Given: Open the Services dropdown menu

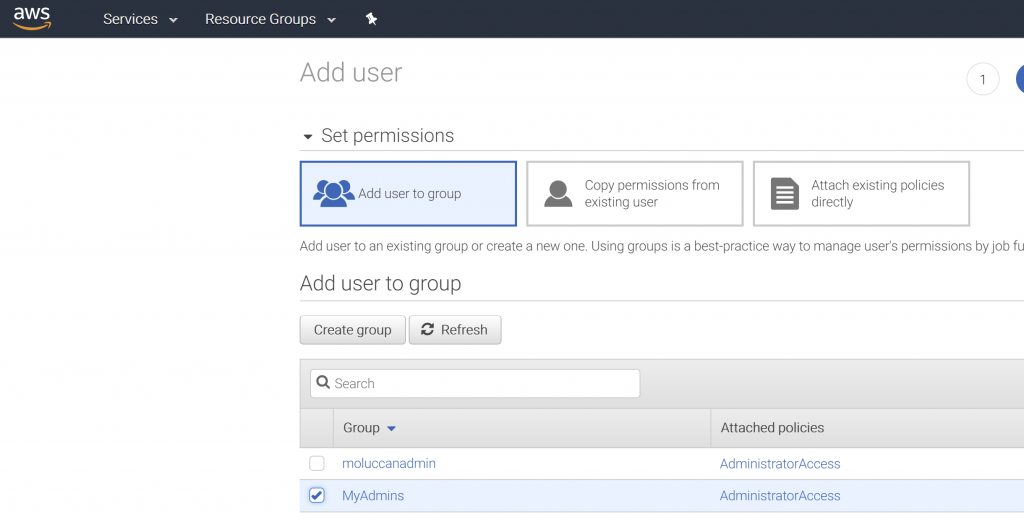Looking at the screenshot, I should point(140,19).
